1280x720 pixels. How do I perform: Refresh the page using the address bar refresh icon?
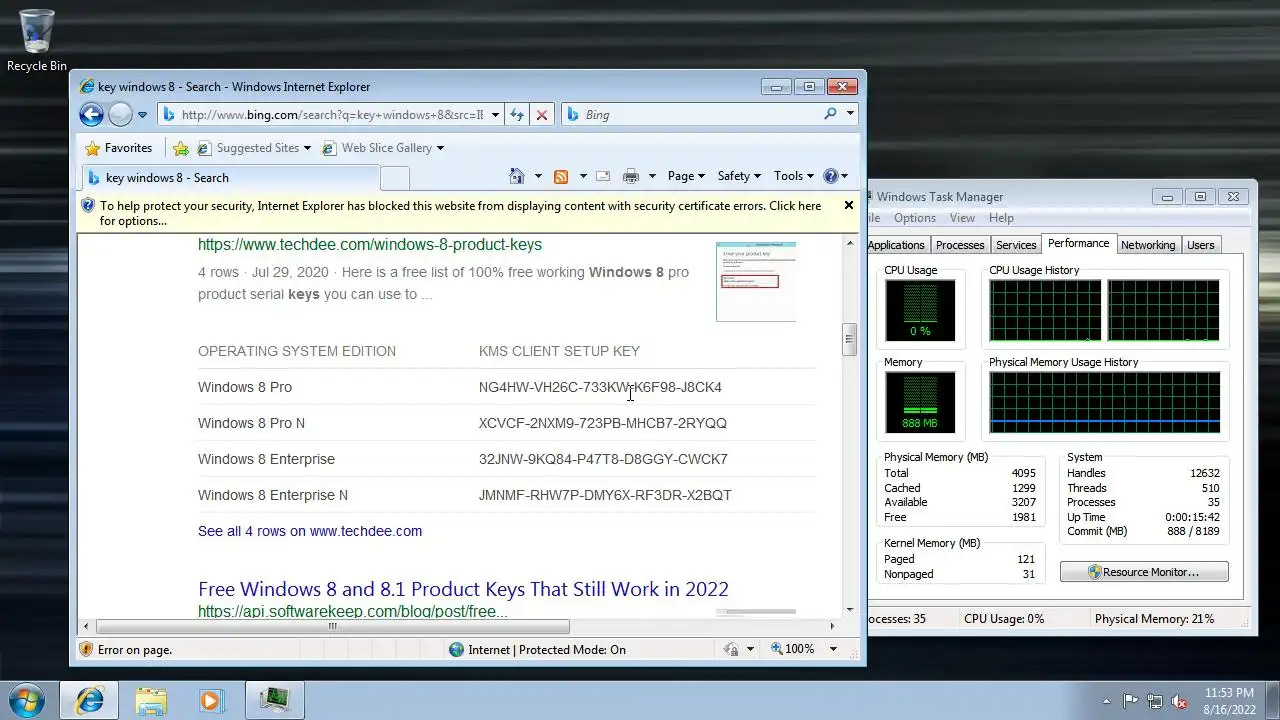click(517, 114)
